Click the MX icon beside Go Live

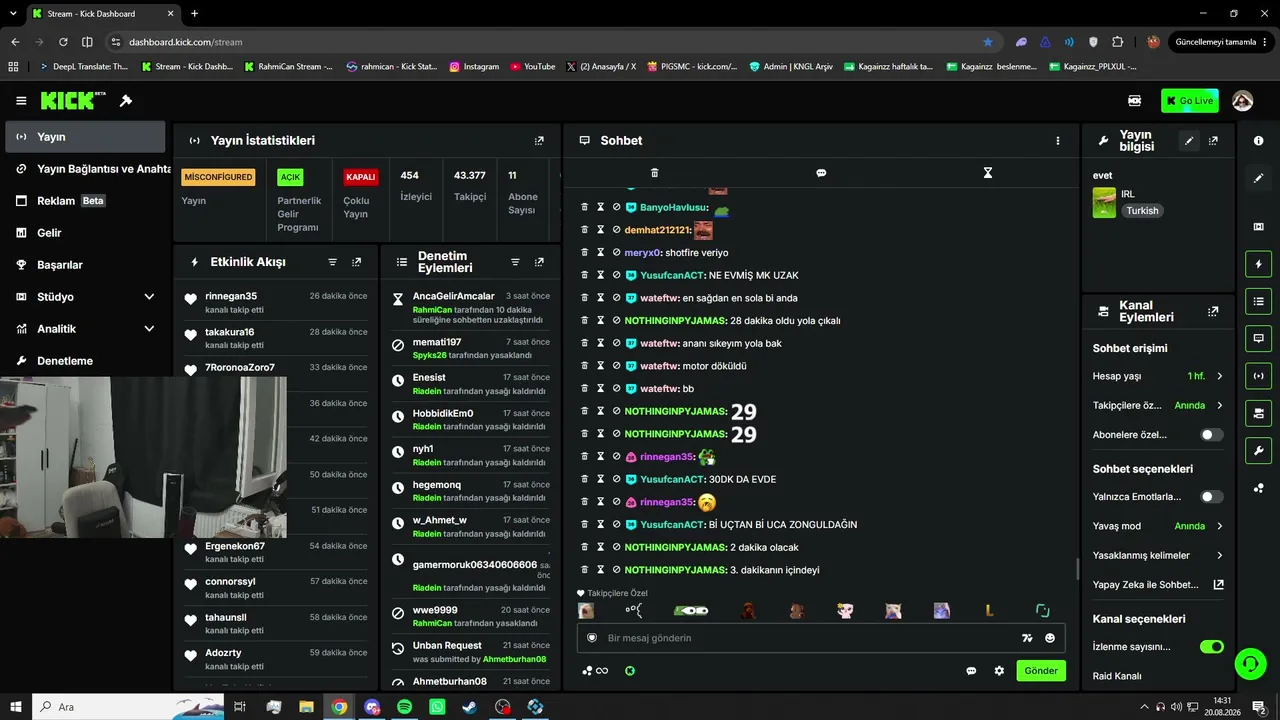(1135, 101)
